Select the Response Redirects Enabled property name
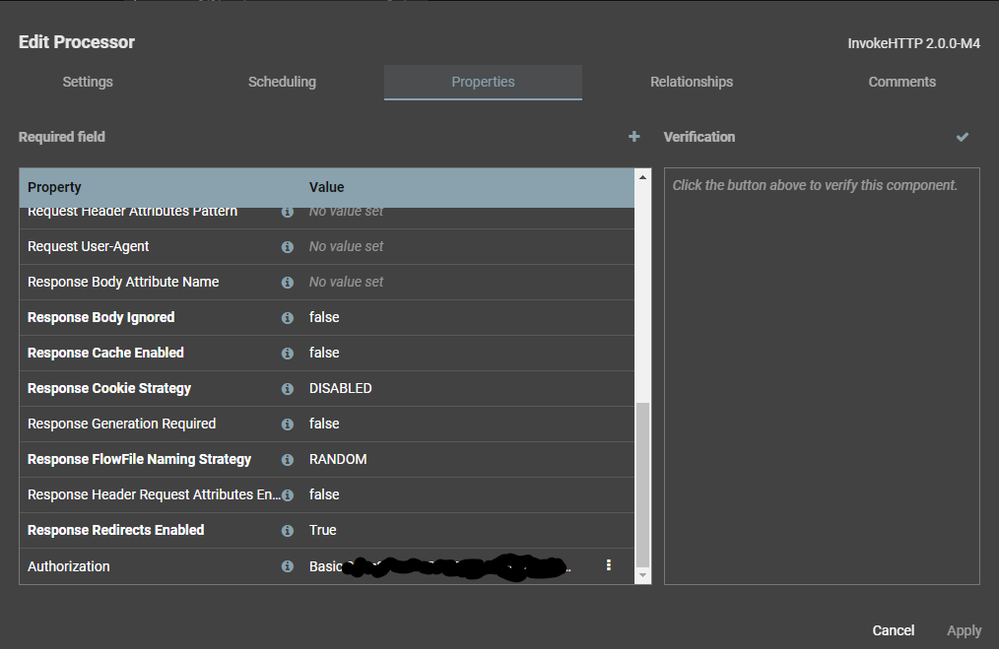Image resolution: width=999 pixels, height=649 pixels. tap(115, 531)
